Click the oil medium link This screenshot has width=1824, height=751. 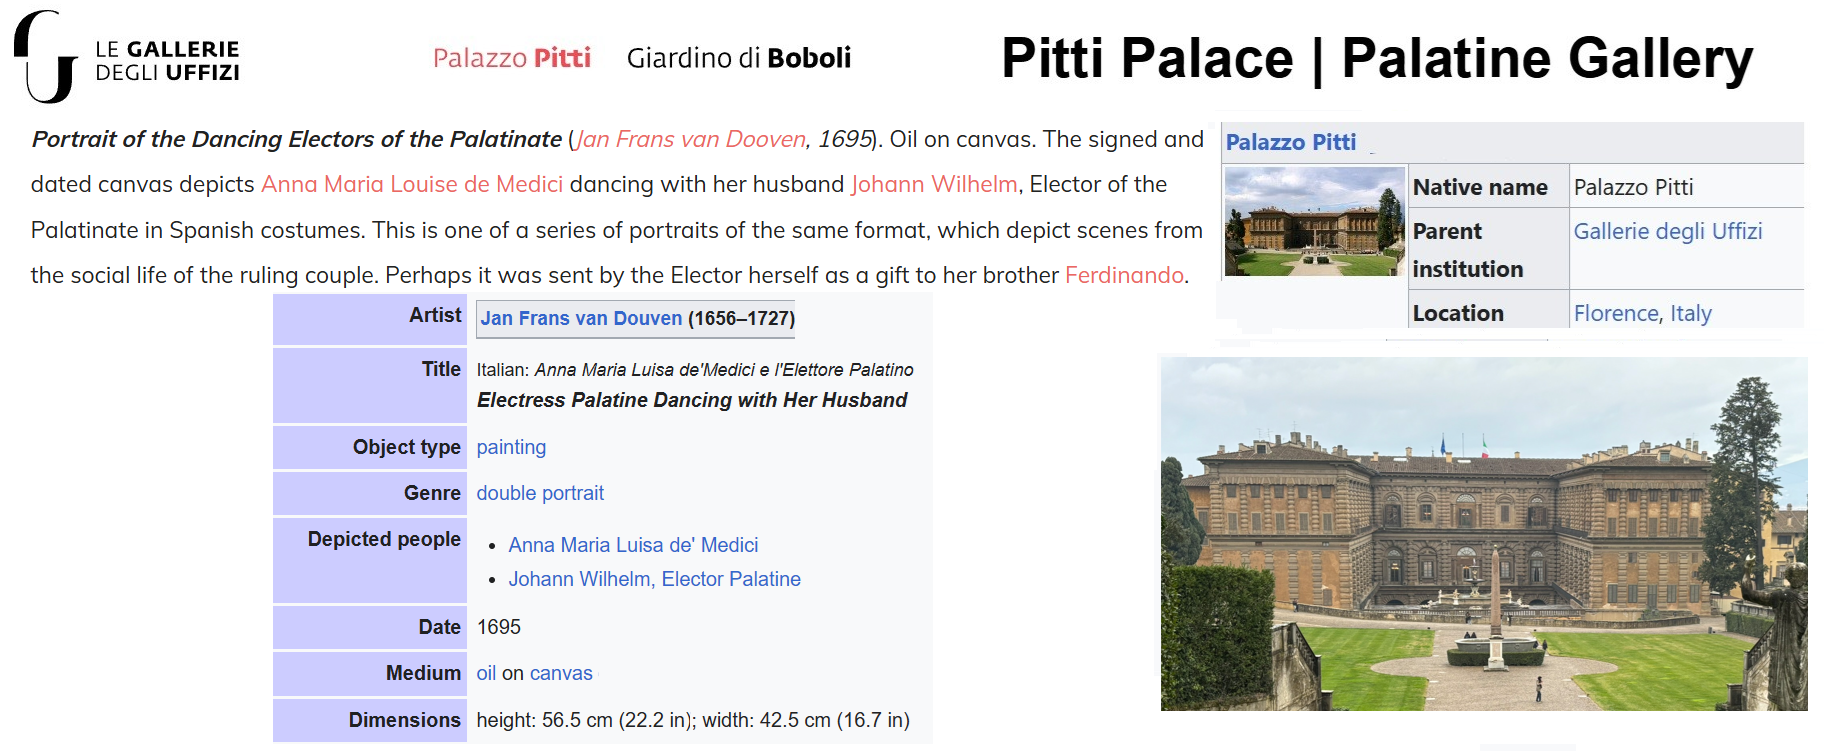tap(486, 673)
